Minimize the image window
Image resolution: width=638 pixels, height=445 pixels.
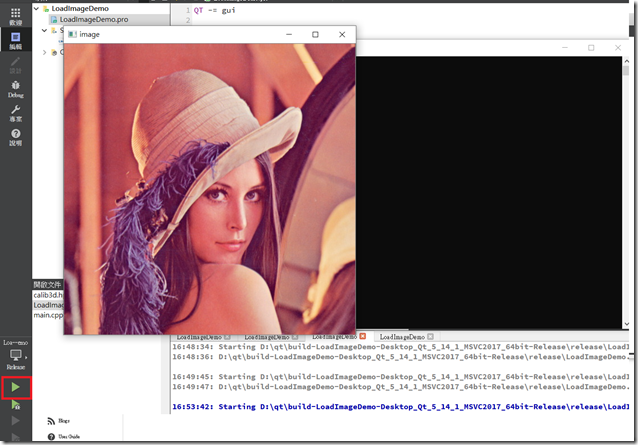pos(289,35)
